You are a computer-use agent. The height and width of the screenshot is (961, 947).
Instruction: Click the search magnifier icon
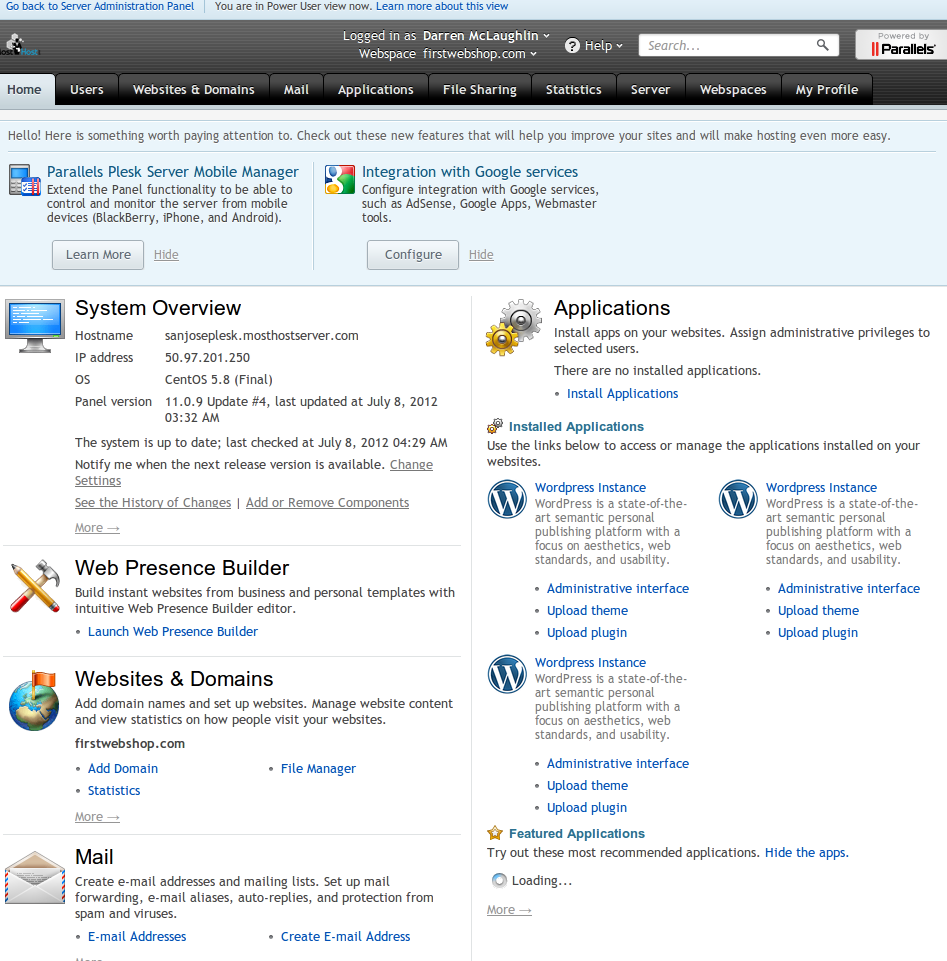point(823,45)
